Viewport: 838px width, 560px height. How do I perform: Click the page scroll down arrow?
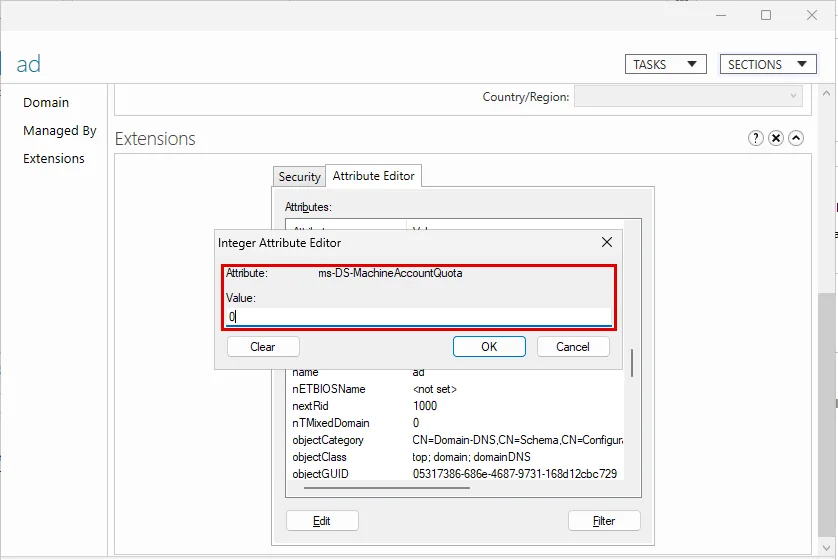pyautogui.click(x=827, y=547)
